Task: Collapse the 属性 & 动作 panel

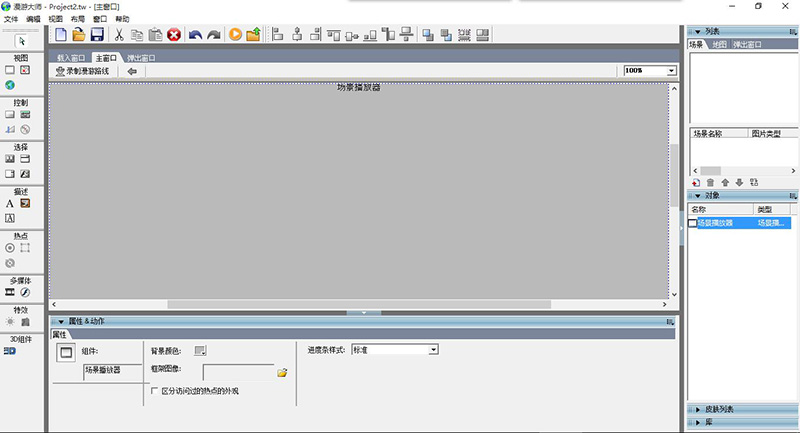Action: (61, 321)
